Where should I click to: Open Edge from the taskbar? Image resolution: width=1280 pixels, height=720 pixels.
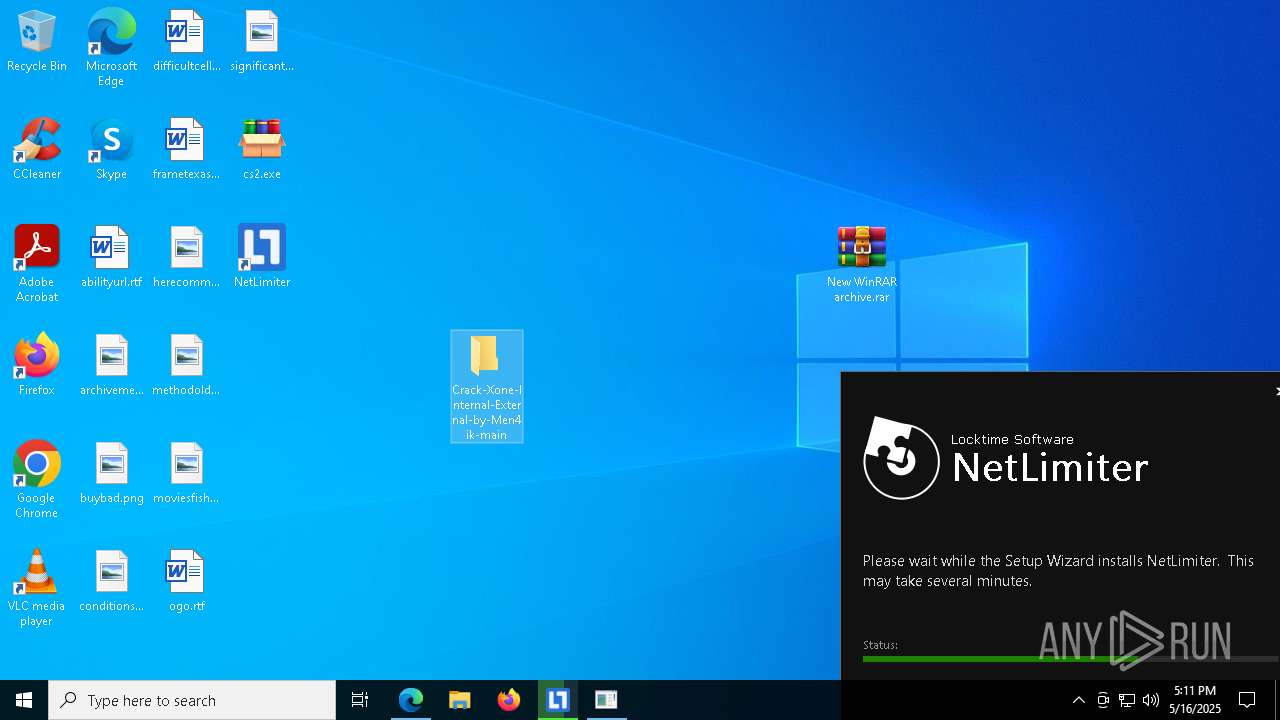(x=411, y=700)
